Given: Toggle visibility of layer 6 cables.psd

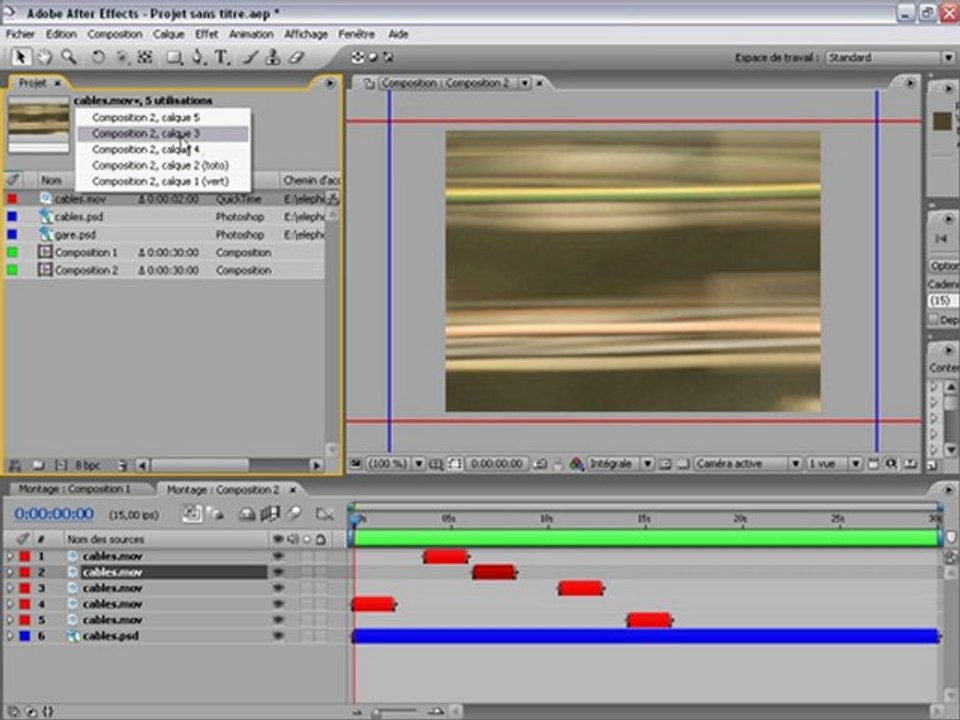Looking at the screenshot, I should (x=278, y=636).
